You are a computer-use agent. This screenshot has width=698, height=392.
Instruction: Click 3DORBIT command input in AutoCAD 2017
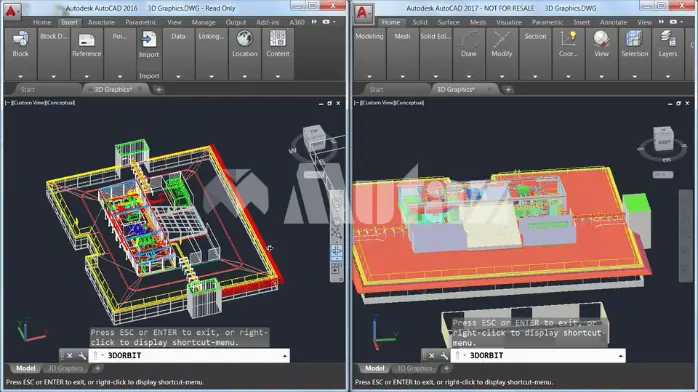click(539, 356)
